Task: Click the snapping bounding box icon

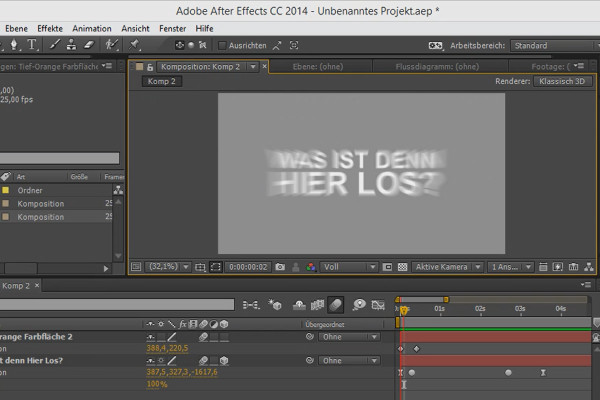Action: (x=294, y=46)
